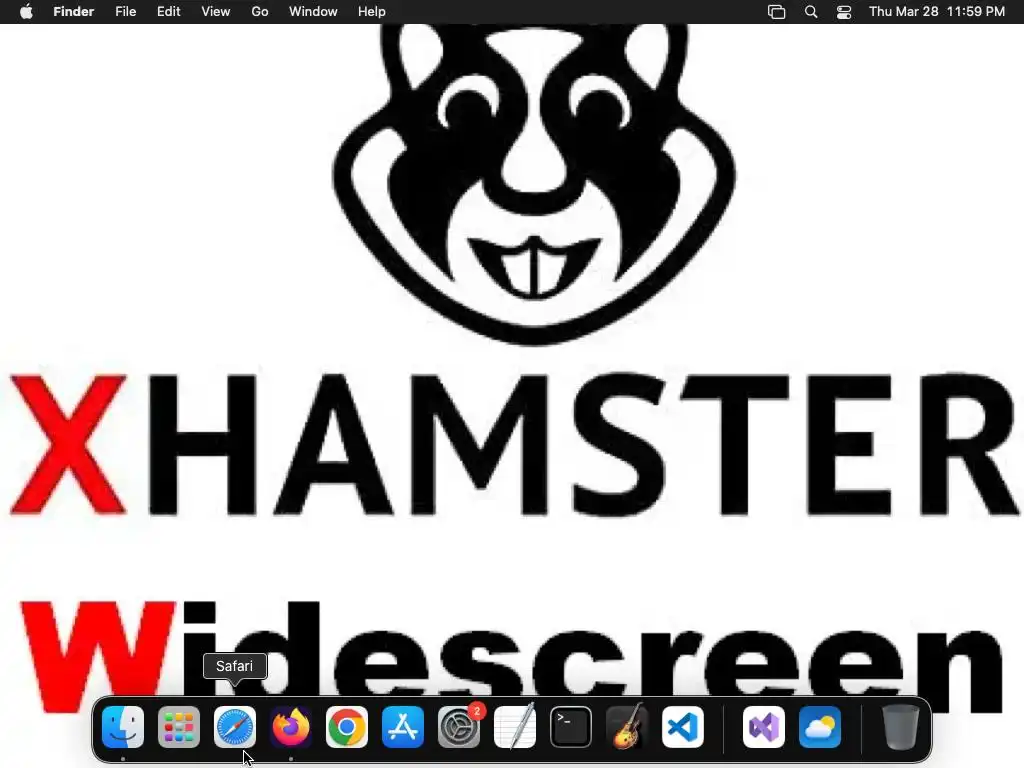The width and height of the screenshot is (1024, 768).
Task: Launch Safari from the Dock
Action: pos(235,727)
